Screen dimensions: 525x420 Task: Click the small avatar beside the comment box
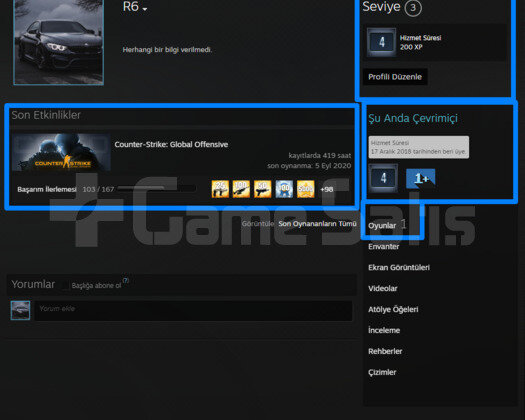click(x=20, y=310)
